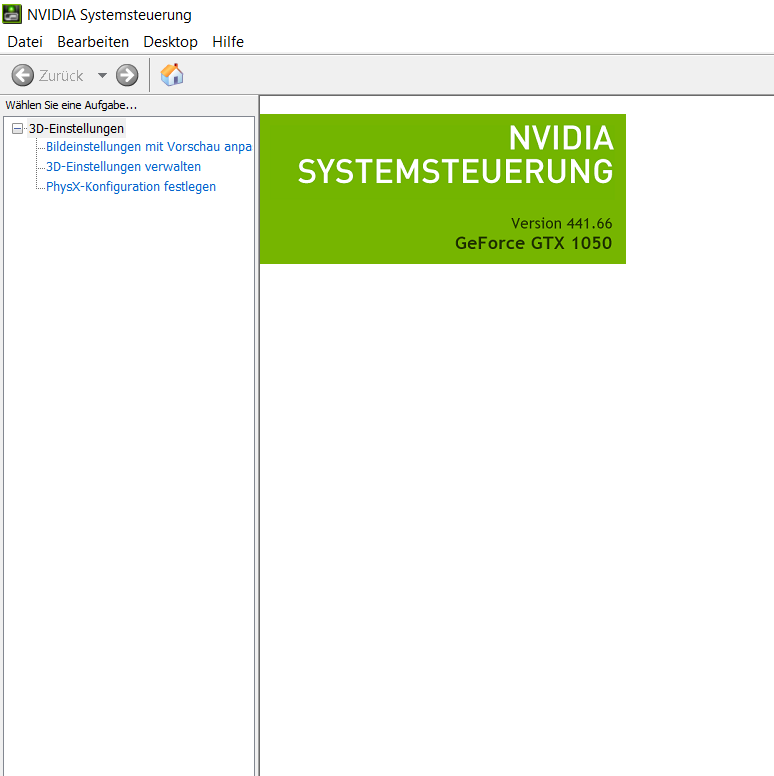The width and height of the screenshot is (774, 776).
Task: Select the 3D-Einstellungen tree item
Action: [76, 129]
